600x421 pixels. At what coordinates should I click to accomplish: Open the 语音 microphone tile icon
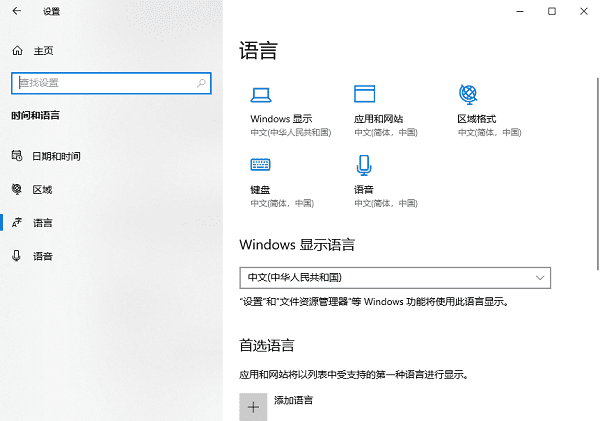[364, 165]
